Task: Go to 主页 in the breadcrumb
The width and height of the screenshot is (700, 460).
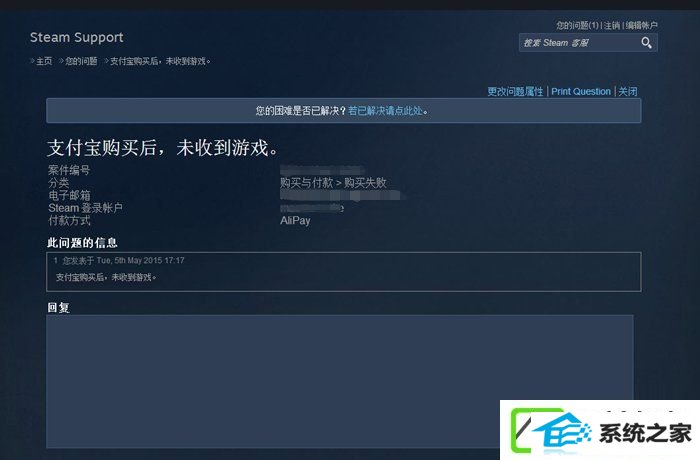Action: click(44, 61)
